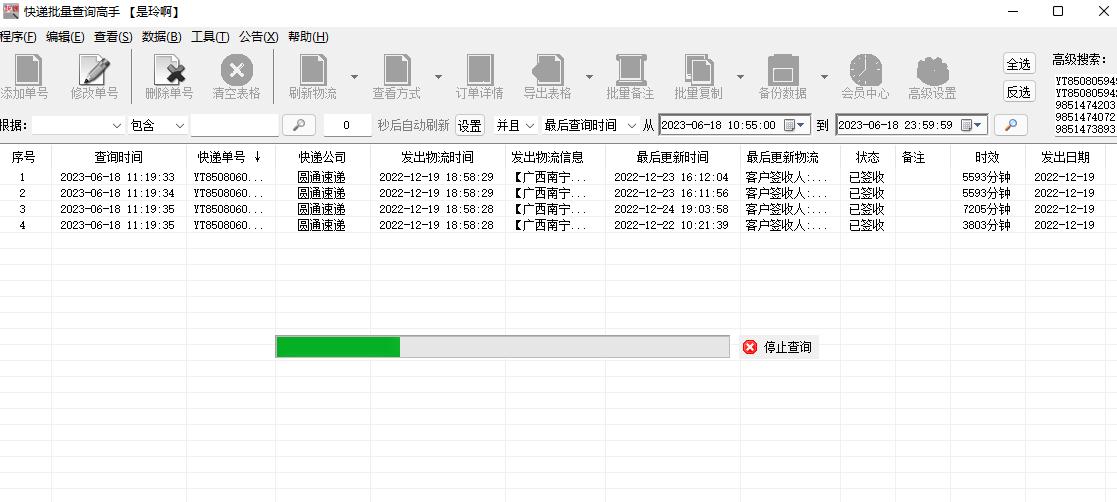Open the calendar picker of the end date
Screen dimensions: 1117x502
973,125
